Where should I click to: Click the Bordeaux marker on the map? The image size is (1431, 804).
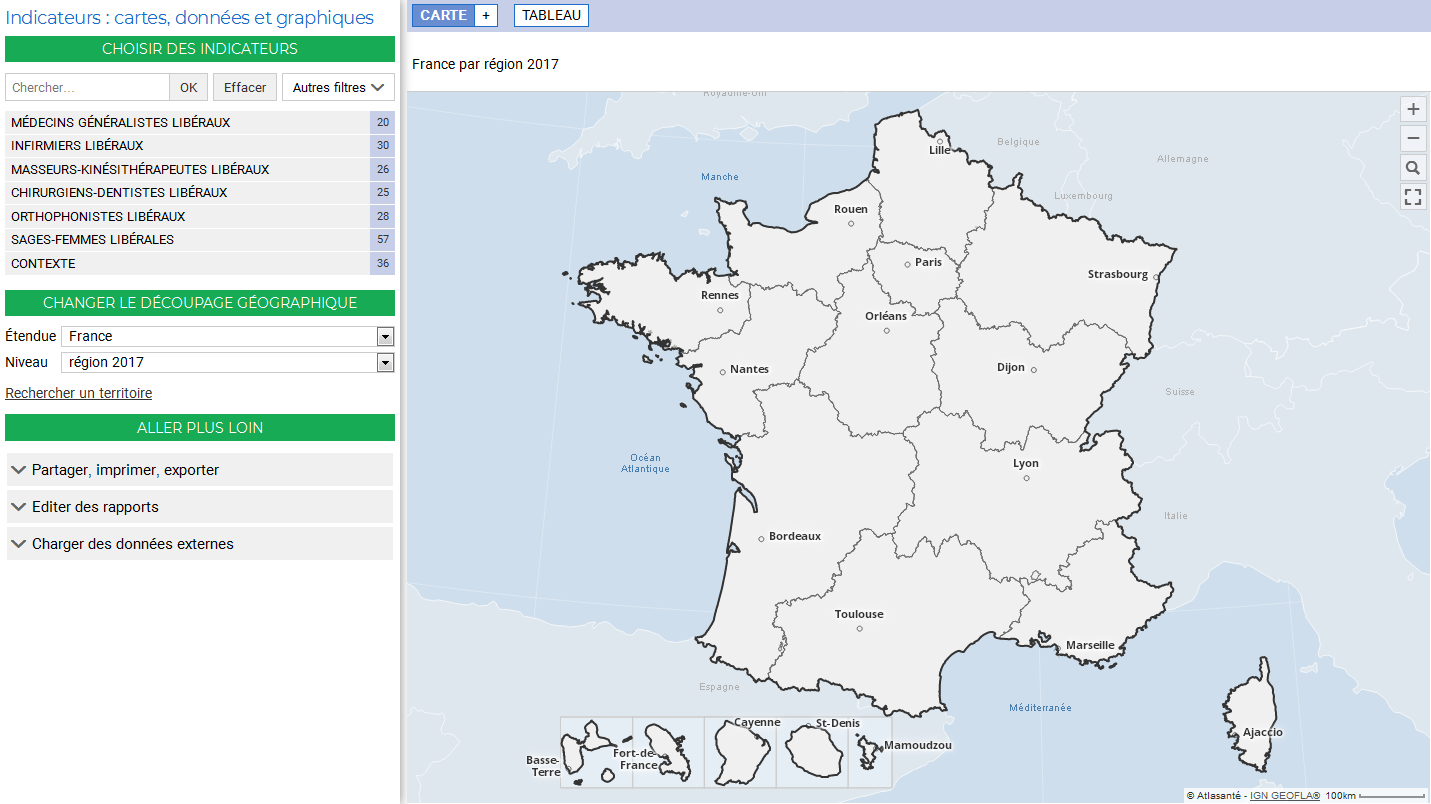click(x=761, y=539)
